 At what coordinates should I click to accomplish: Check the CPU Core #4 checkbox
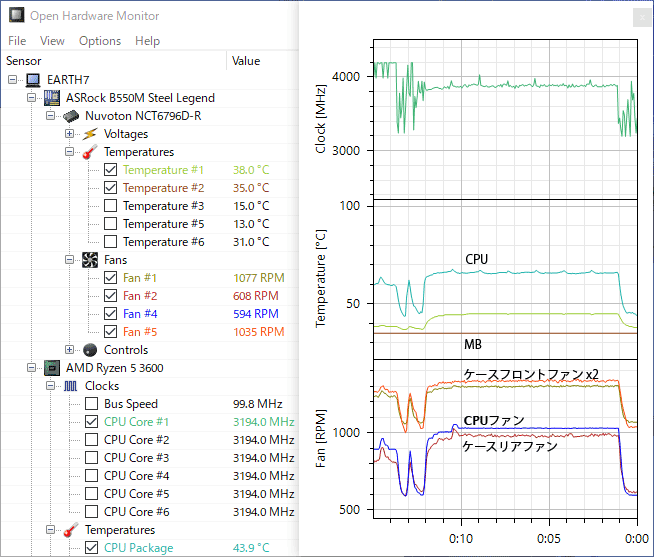coord(92,476)
